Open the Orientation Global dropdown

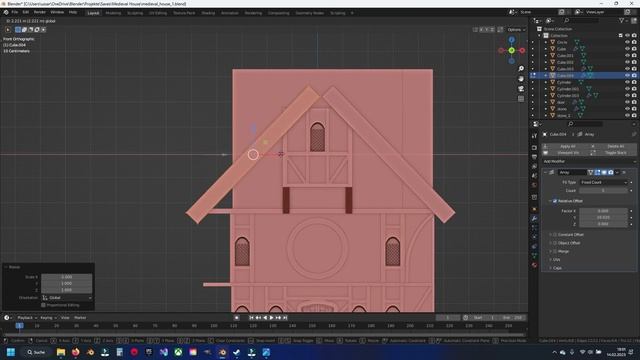pos(67,298)
